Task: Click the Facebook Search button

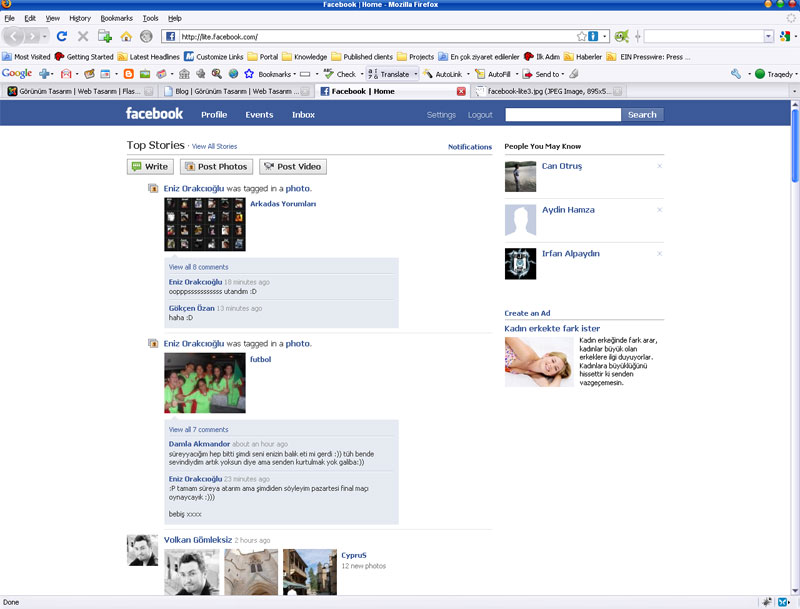Action: 642,115
